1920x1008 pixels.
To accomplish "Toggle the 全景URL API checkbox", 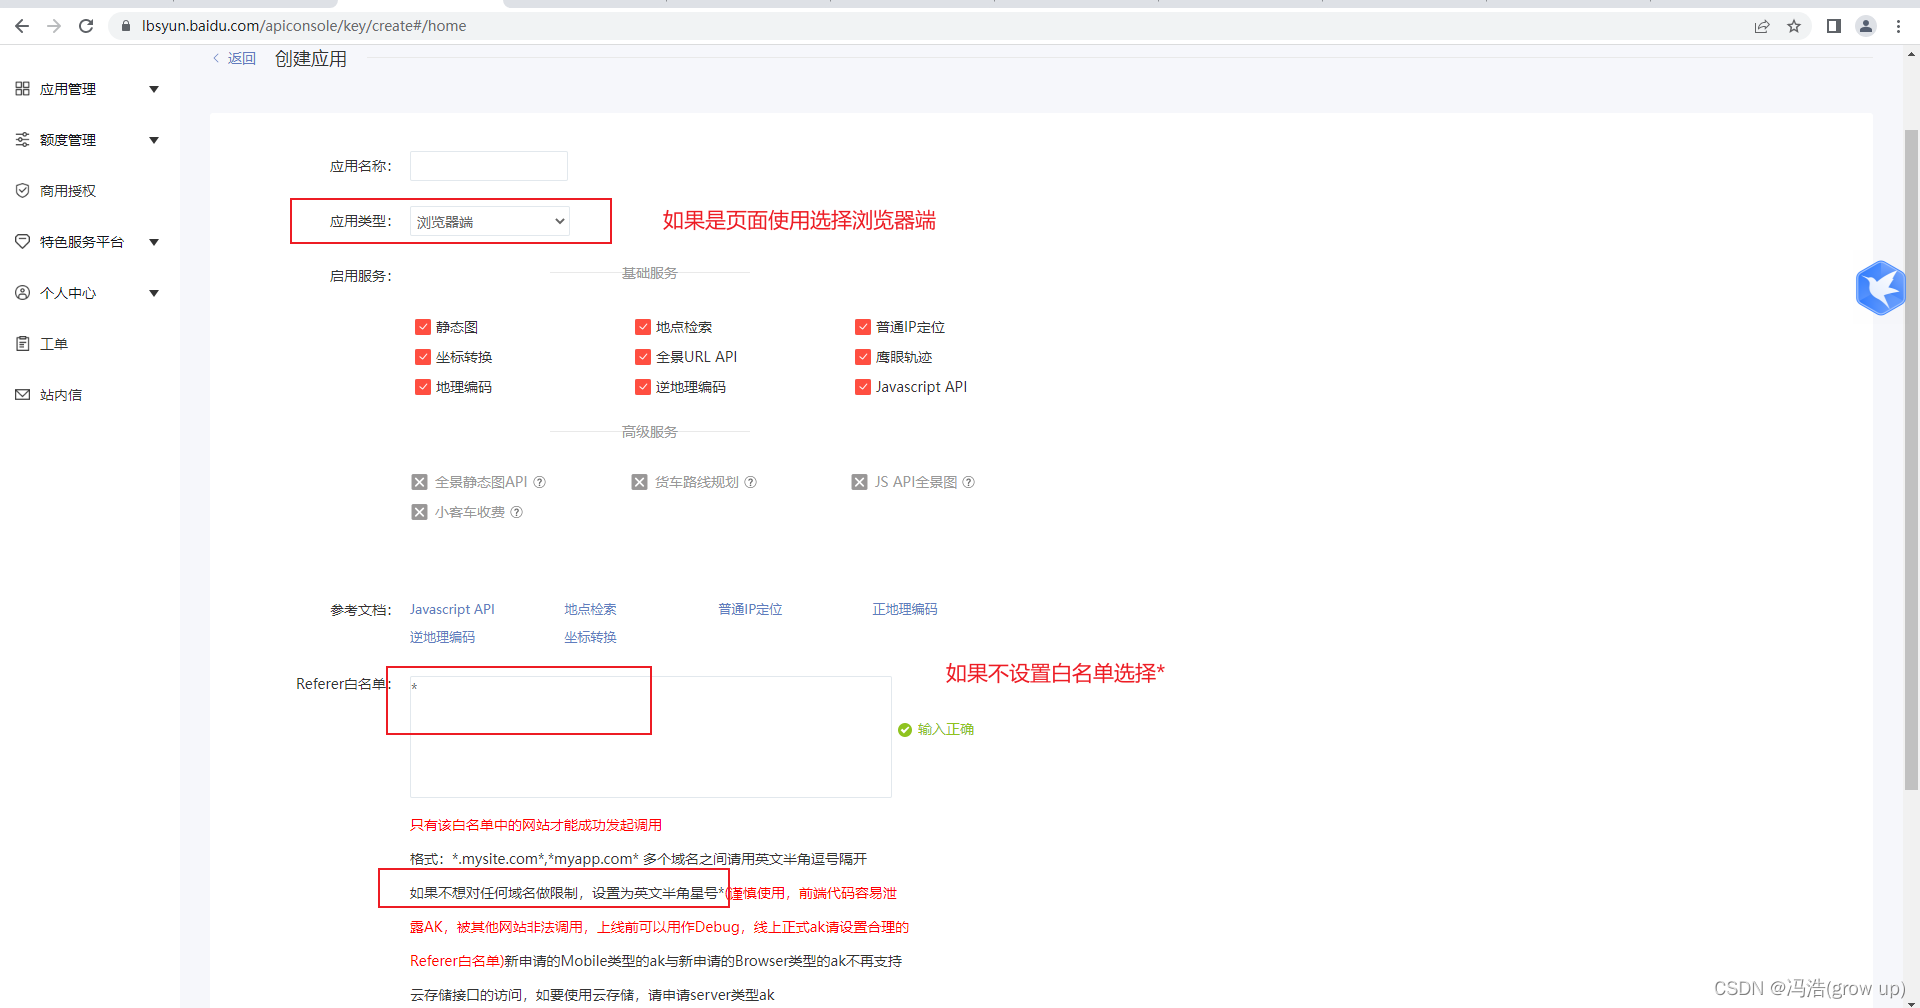I will click(x=643, y=357).
